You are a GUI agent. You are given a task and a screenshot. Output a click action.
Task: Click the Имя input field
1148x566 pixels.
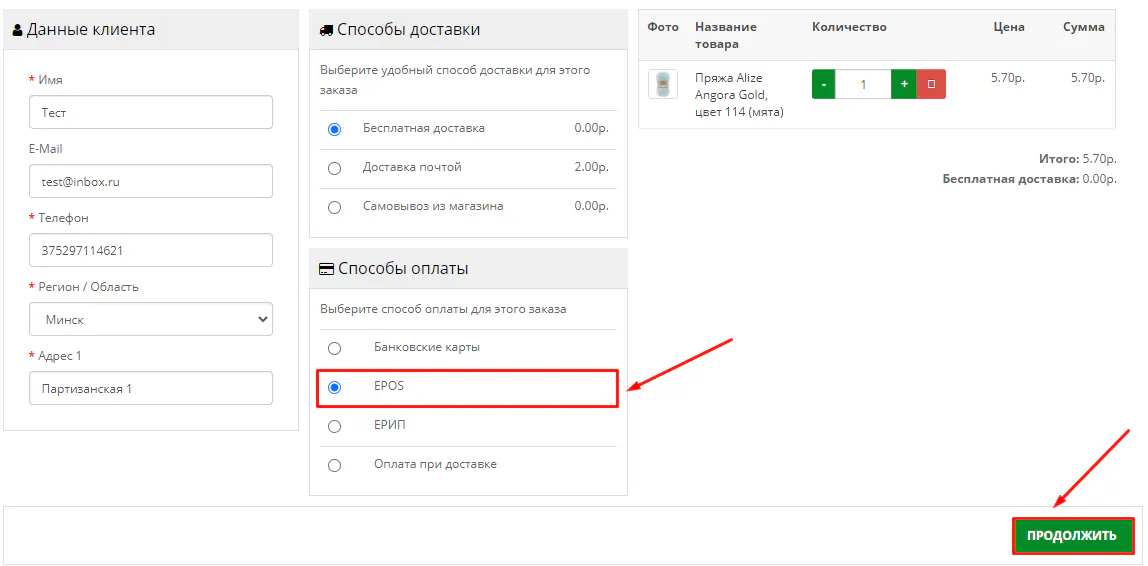point(151,113)
